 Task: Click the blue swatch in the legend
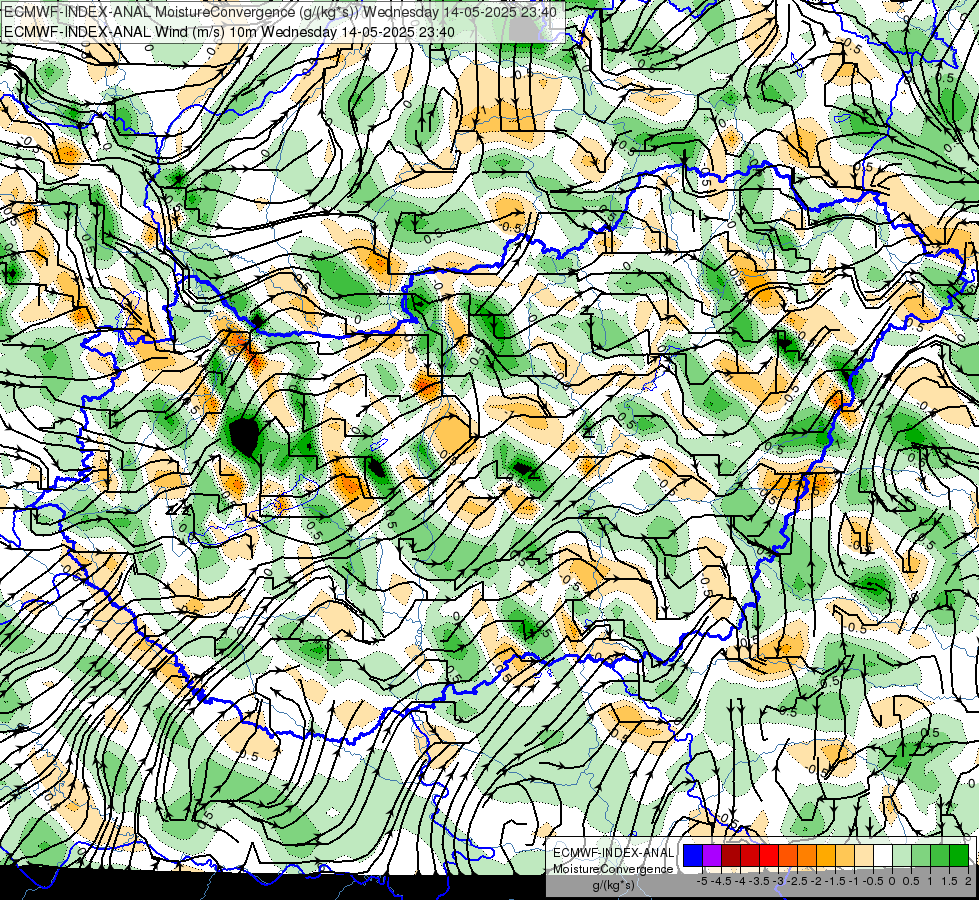693,855
